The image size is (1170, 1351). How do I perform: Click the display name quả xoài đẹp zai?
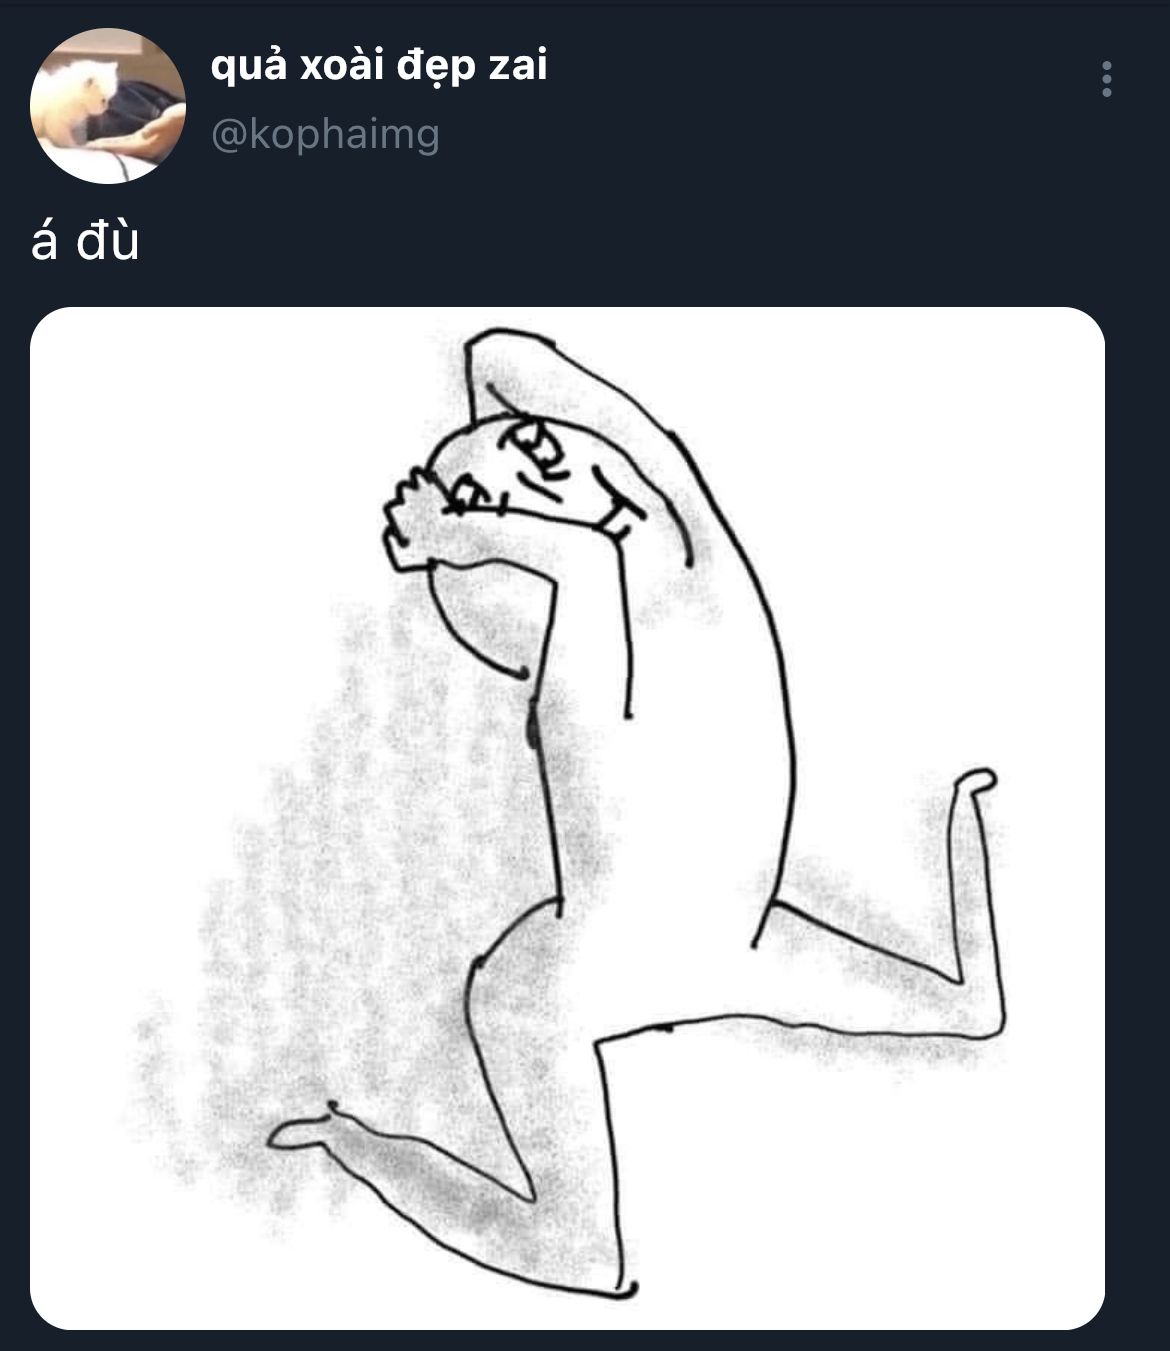[x=379, y=65]
